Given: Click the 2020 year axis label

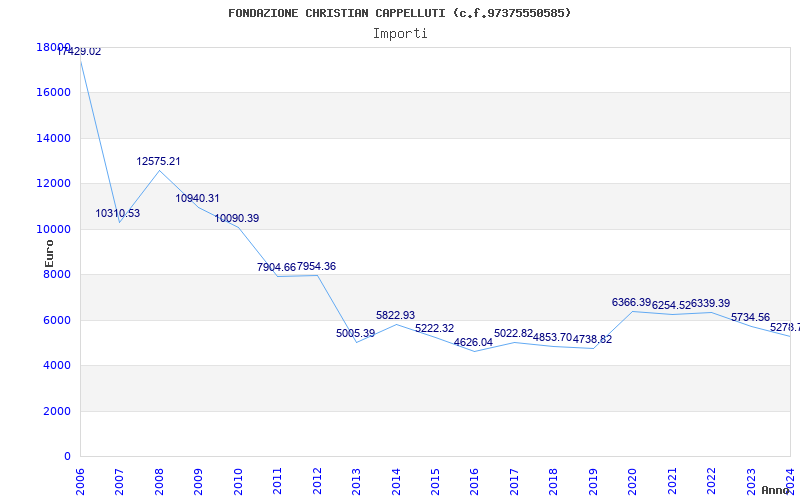Looking at the screenshot, I should (x=632, y=480).
